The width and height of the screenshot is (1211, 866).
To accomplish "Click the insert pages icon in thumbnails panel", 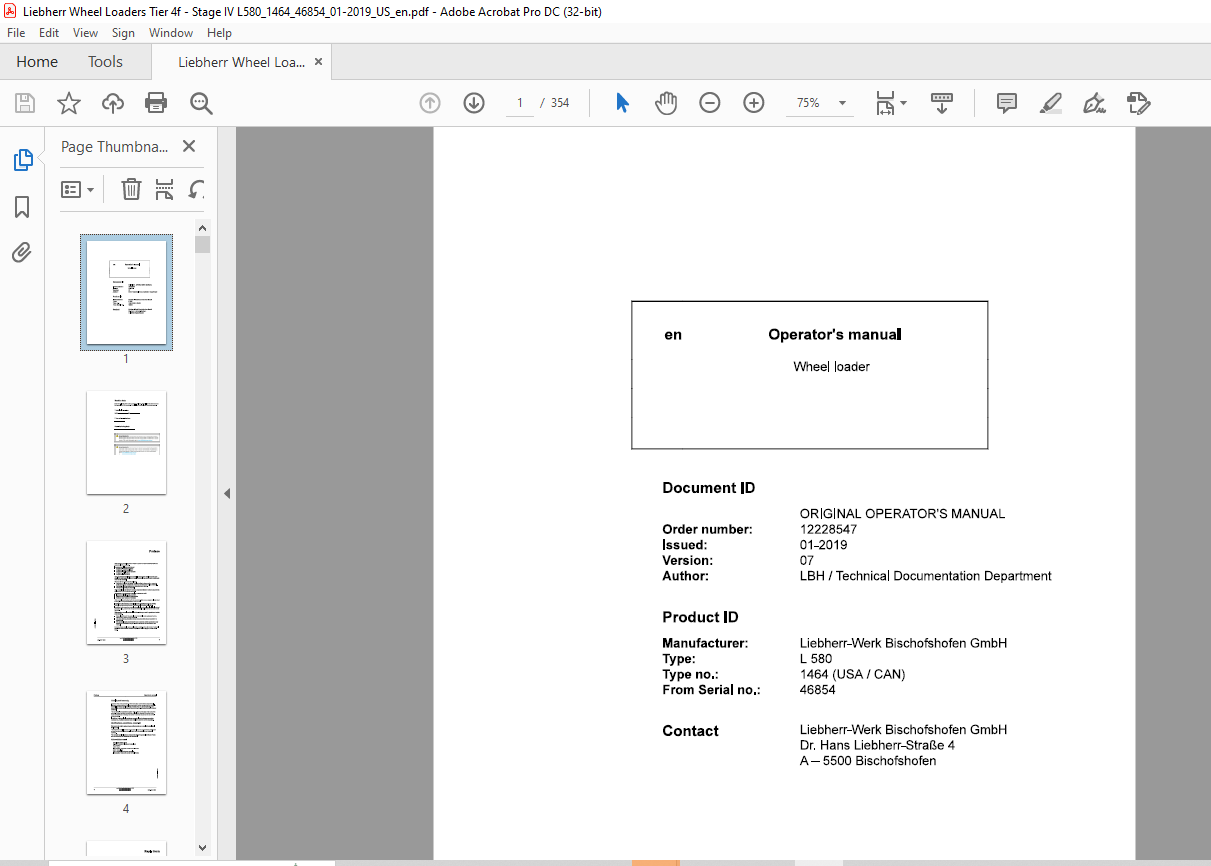I will pos(165,189).
